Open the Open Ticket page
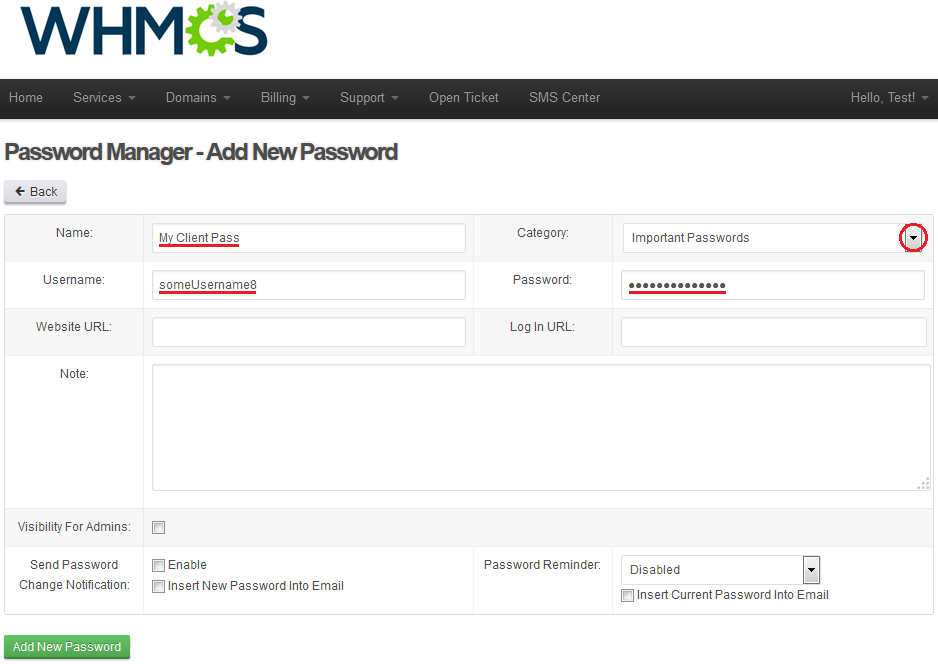938x664 pixels. [464, 98]
